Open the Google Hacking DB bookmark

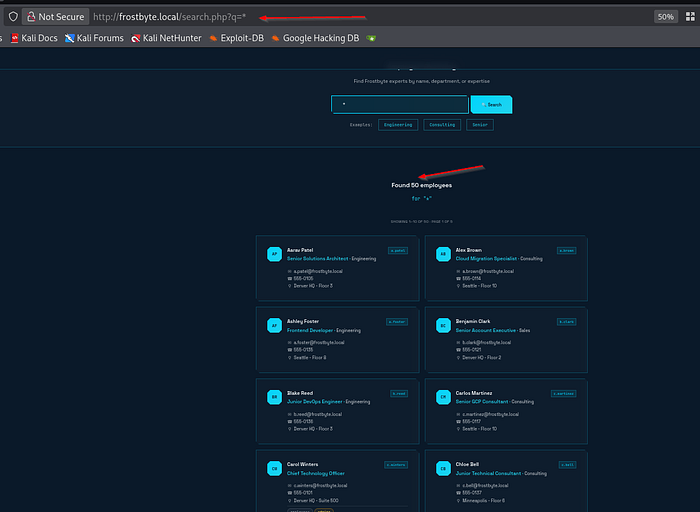315,38
